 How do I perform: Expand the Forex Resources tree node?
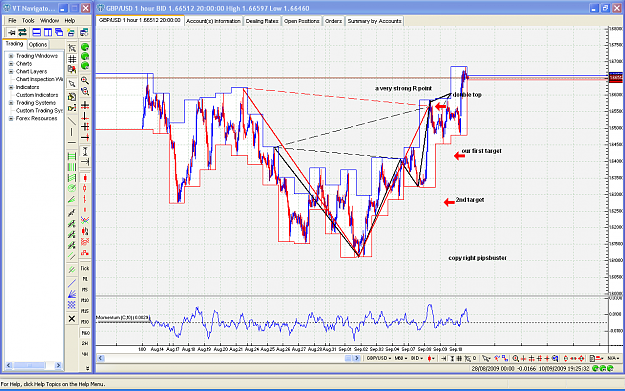pyautogui.click(x=11, y=118)
